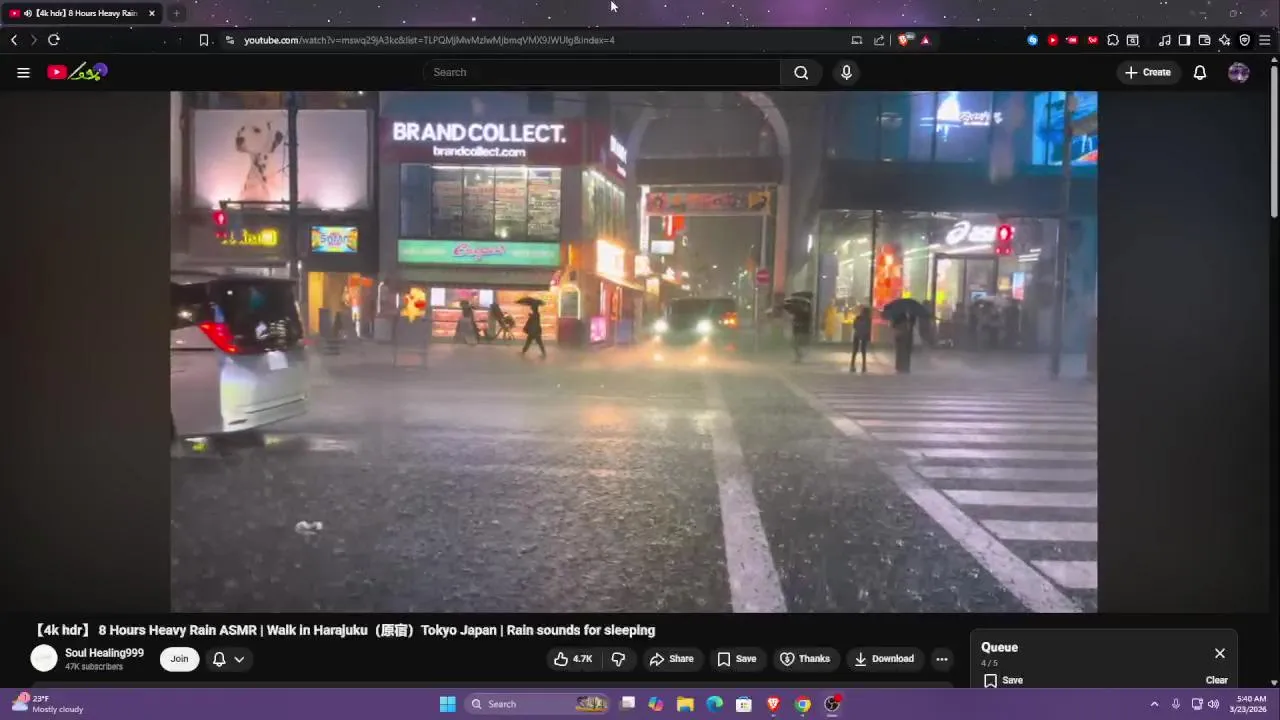Image resolution: width=1280 pixels, height=720 pixels.
Task: Click the youtube.com address bar URL
Action: pyautogui.click(x=429, y=40)
